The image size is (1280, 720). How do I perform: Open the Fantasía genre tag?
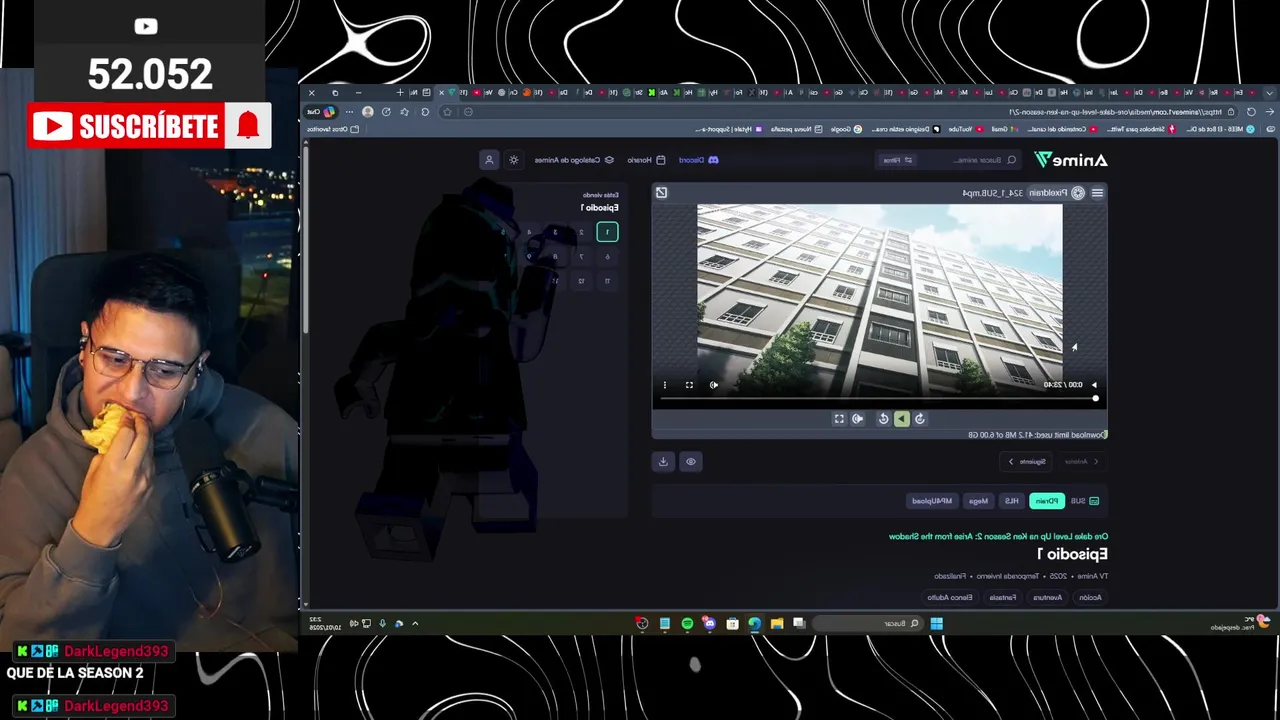(1003, 597)
